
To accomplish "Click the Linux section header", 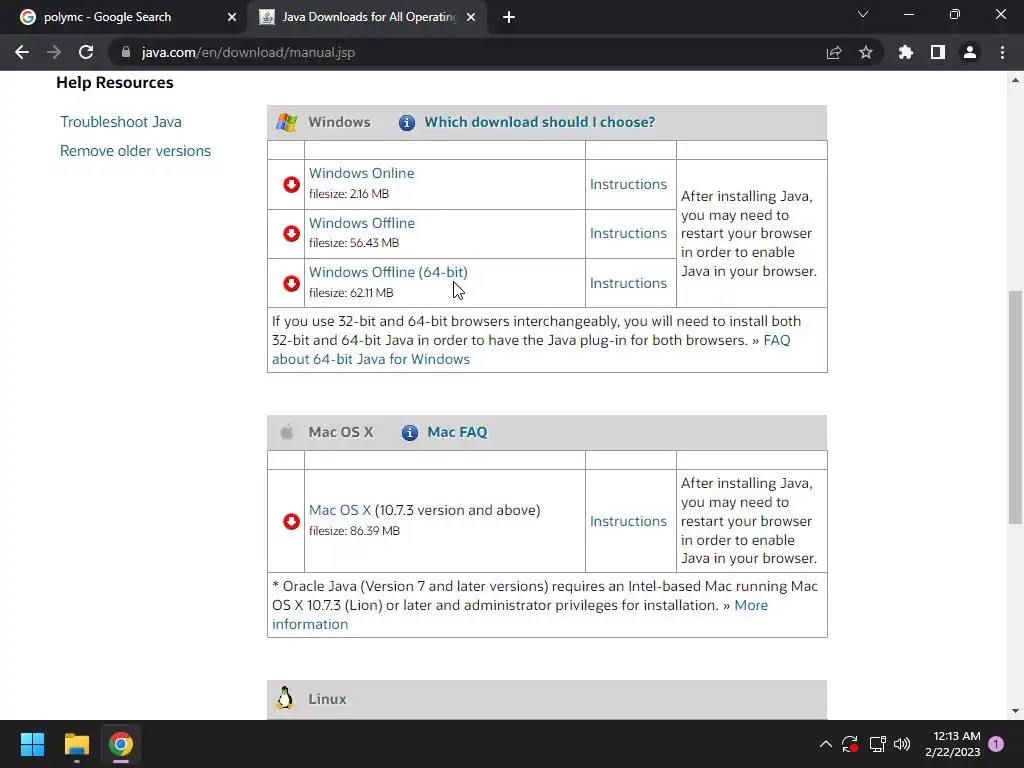I will tap(547, 699).
